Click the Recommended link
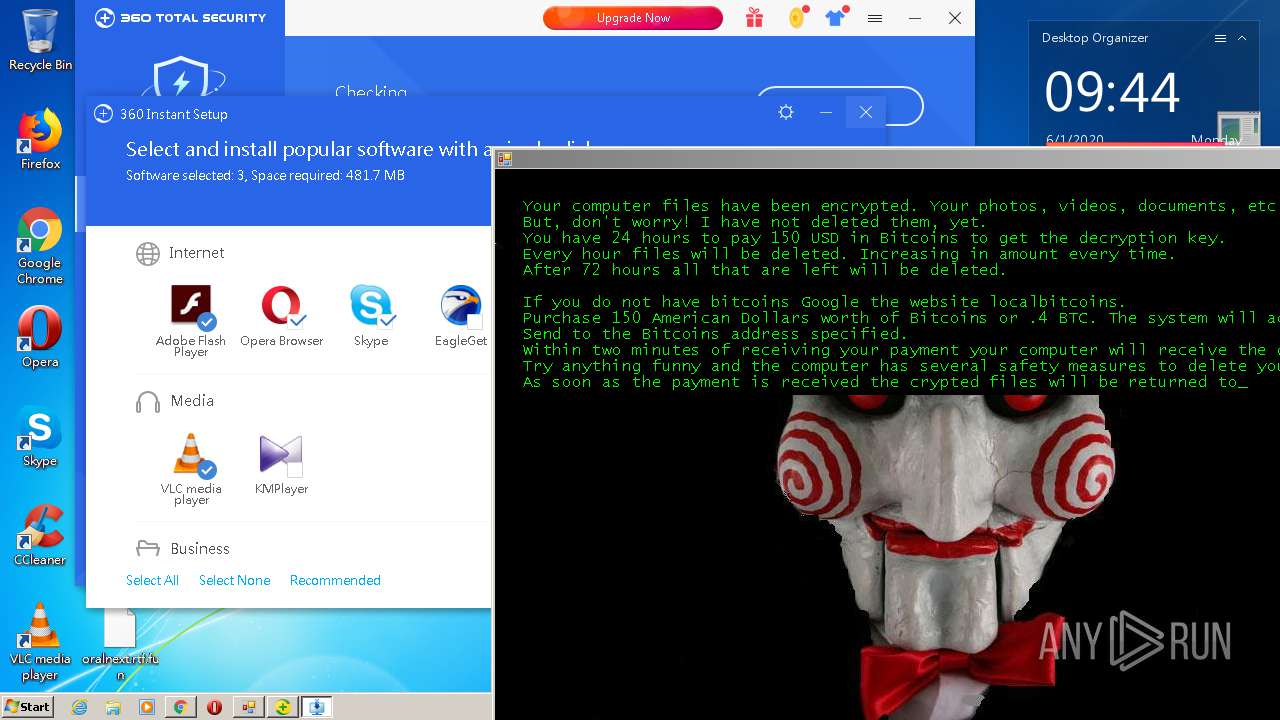The width and height of the screenshot is (1280, 720). 335,580
